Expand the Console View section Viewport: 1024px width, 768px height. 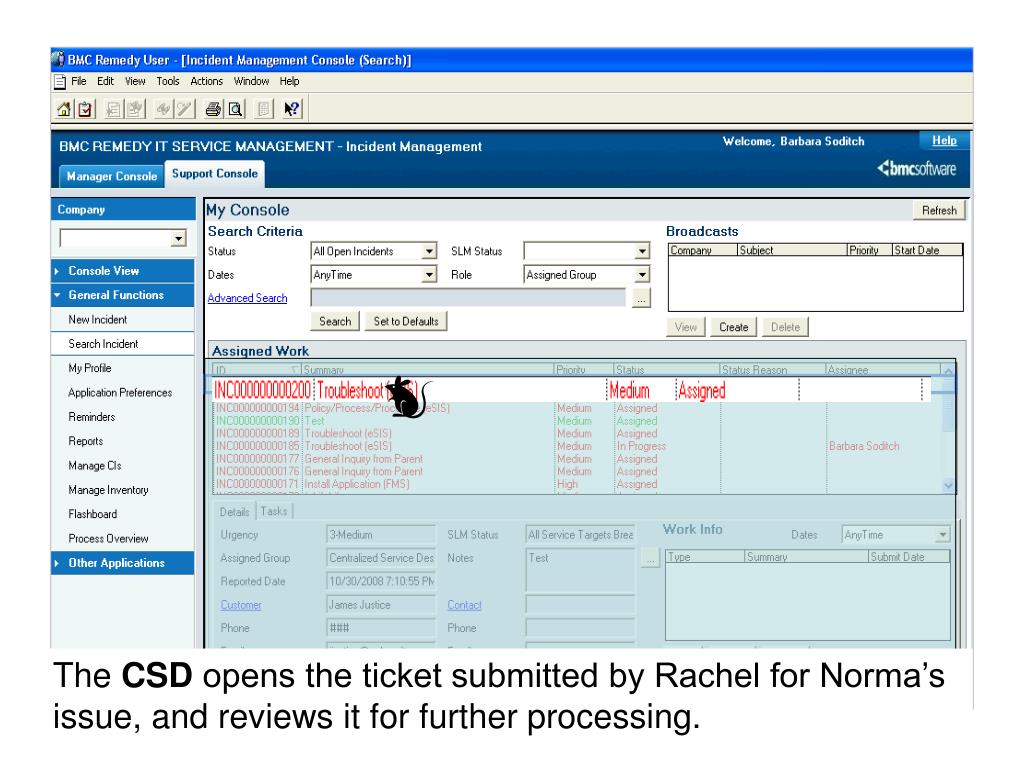(123, 271)
